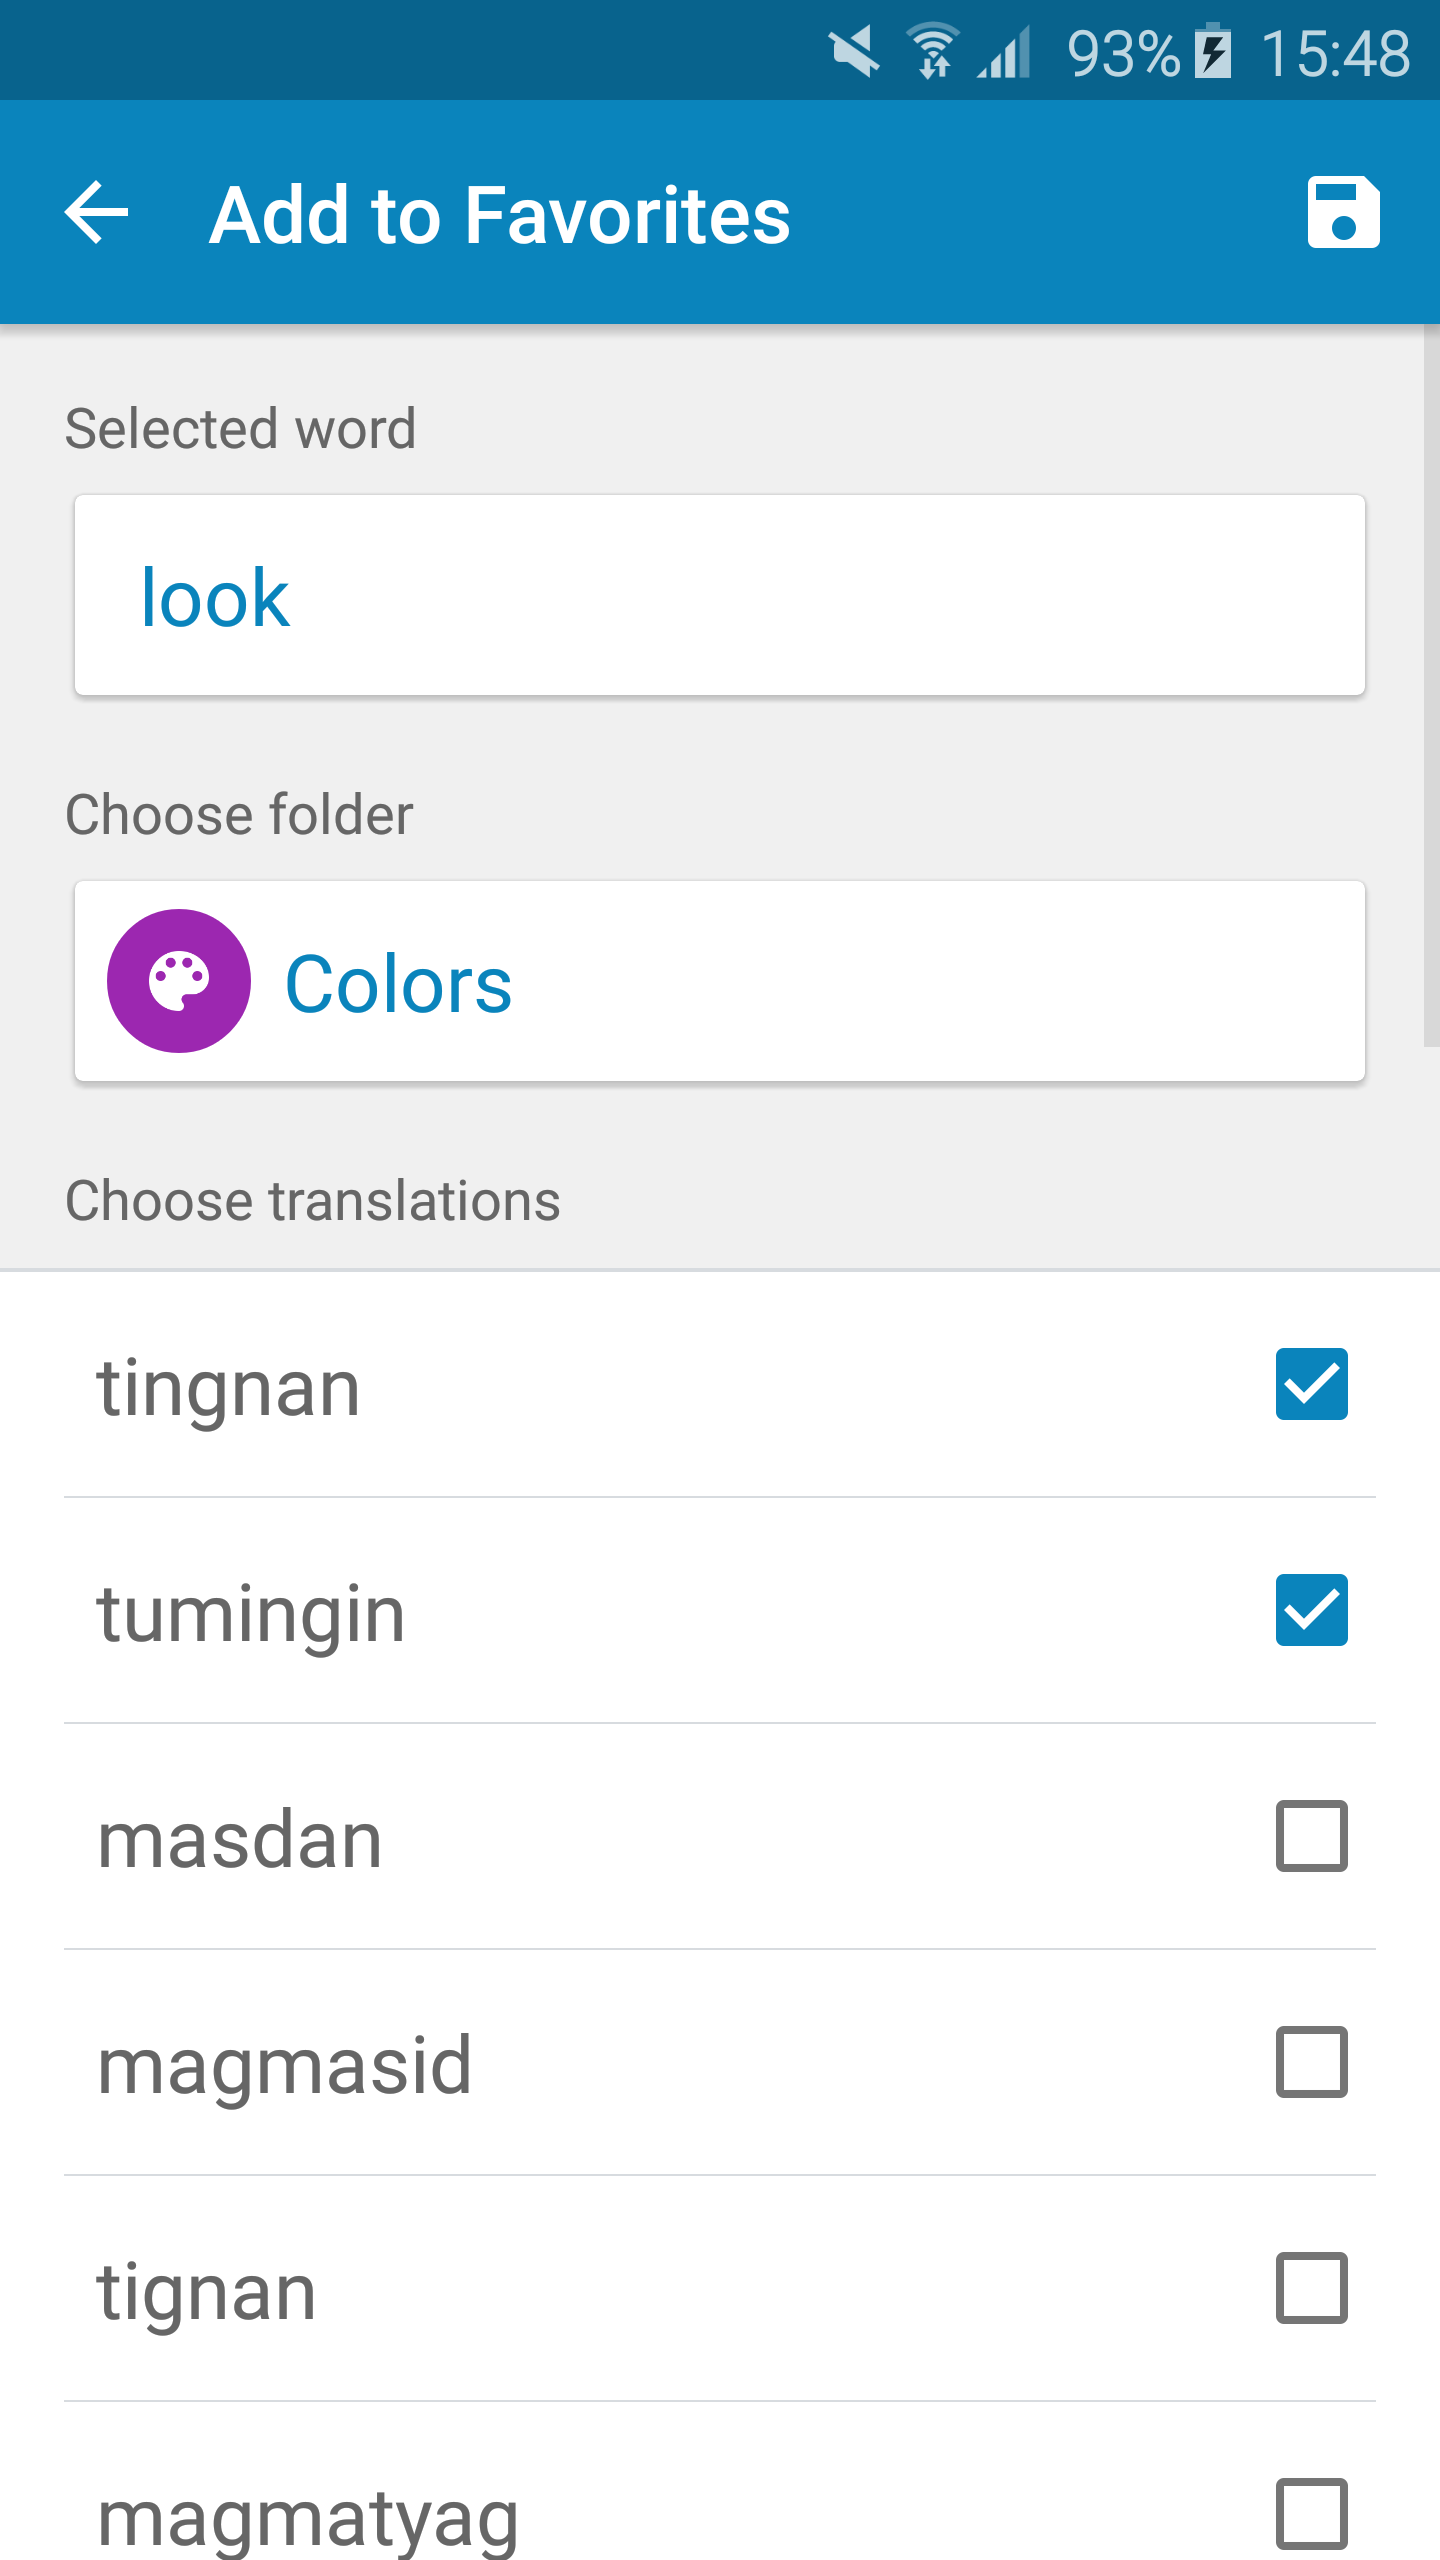
Task: Edit the selected word field 'look'
Action: click(x=720, y=595)
